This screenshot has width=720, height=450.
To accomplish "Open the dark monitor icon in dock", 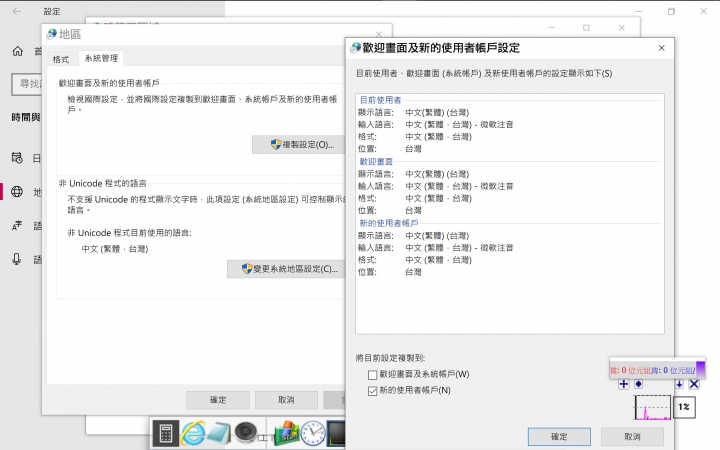I will point(337,433).
